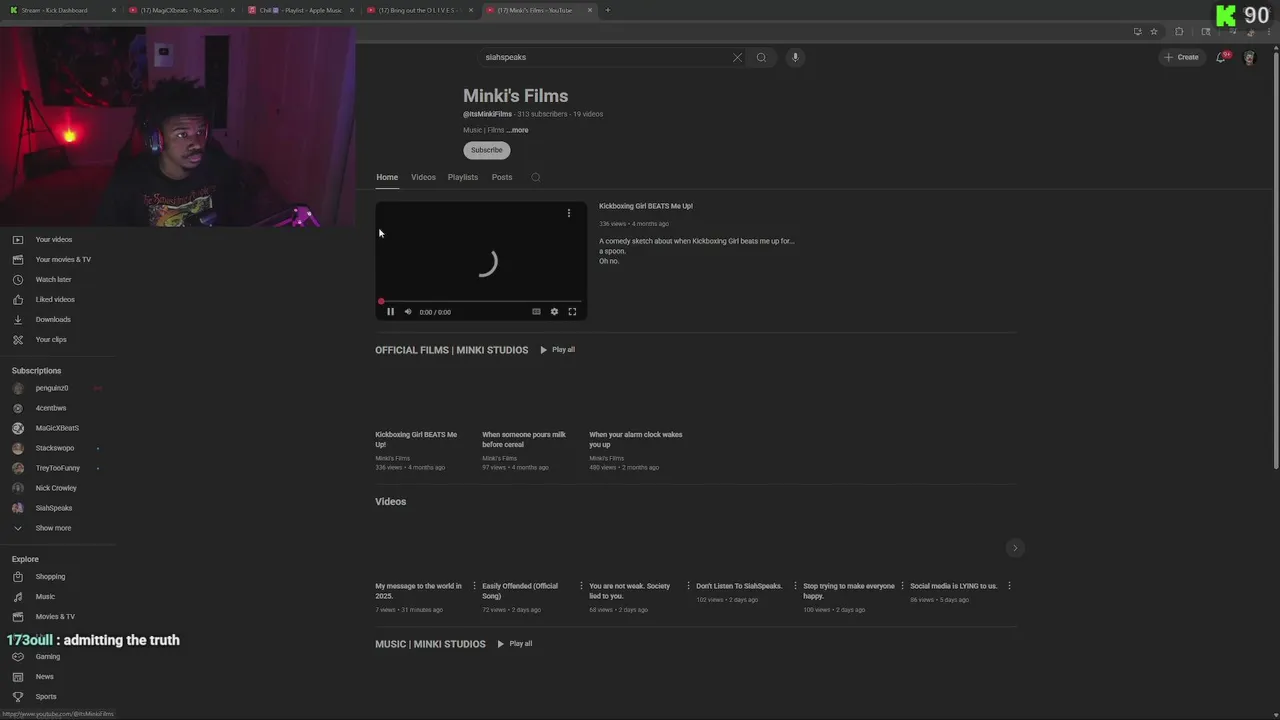
Task: Open 'Kickboxing Girl BEATS Me Up!' featured title
Action: pyautogui.click(x=646, y=206)
